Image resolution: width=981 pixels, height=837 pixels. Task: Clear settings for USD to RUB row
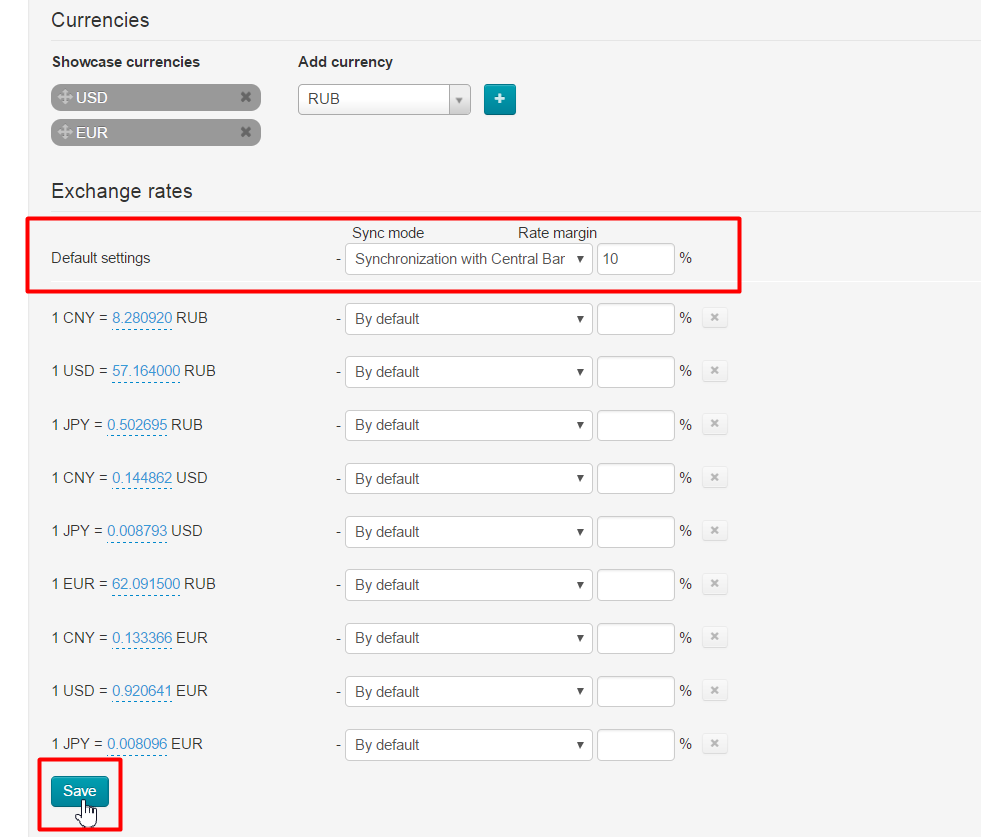tap(714, 371)
